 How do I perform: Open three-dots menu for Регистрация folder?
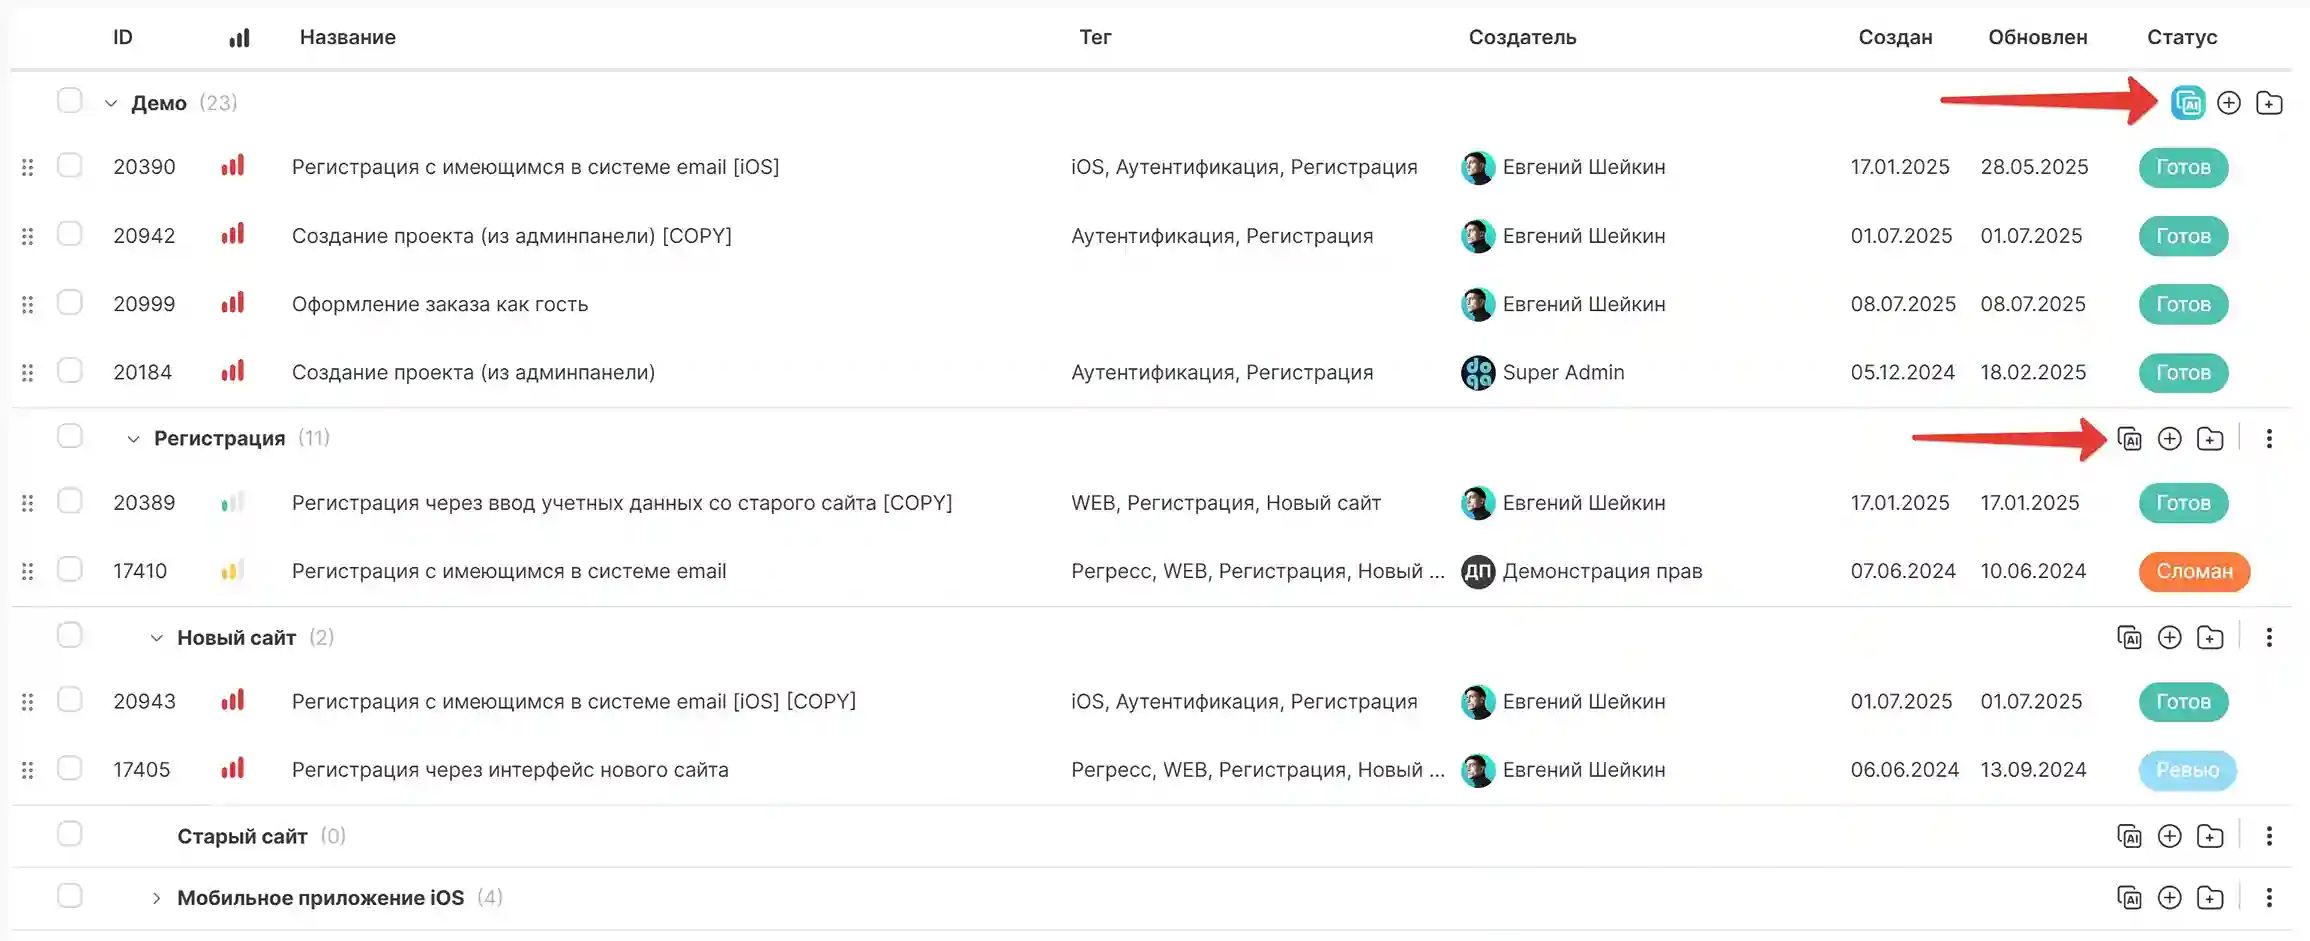coord(2269,439)
